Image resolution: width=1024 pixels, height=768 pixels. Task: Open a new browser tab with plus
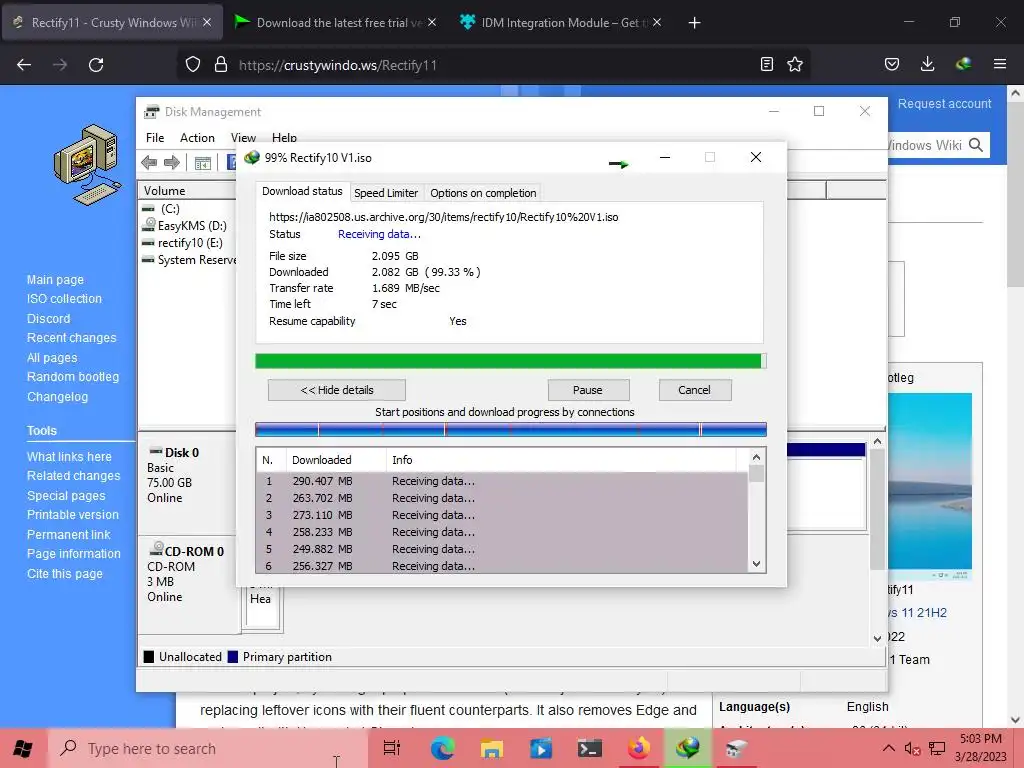[694, 23]
